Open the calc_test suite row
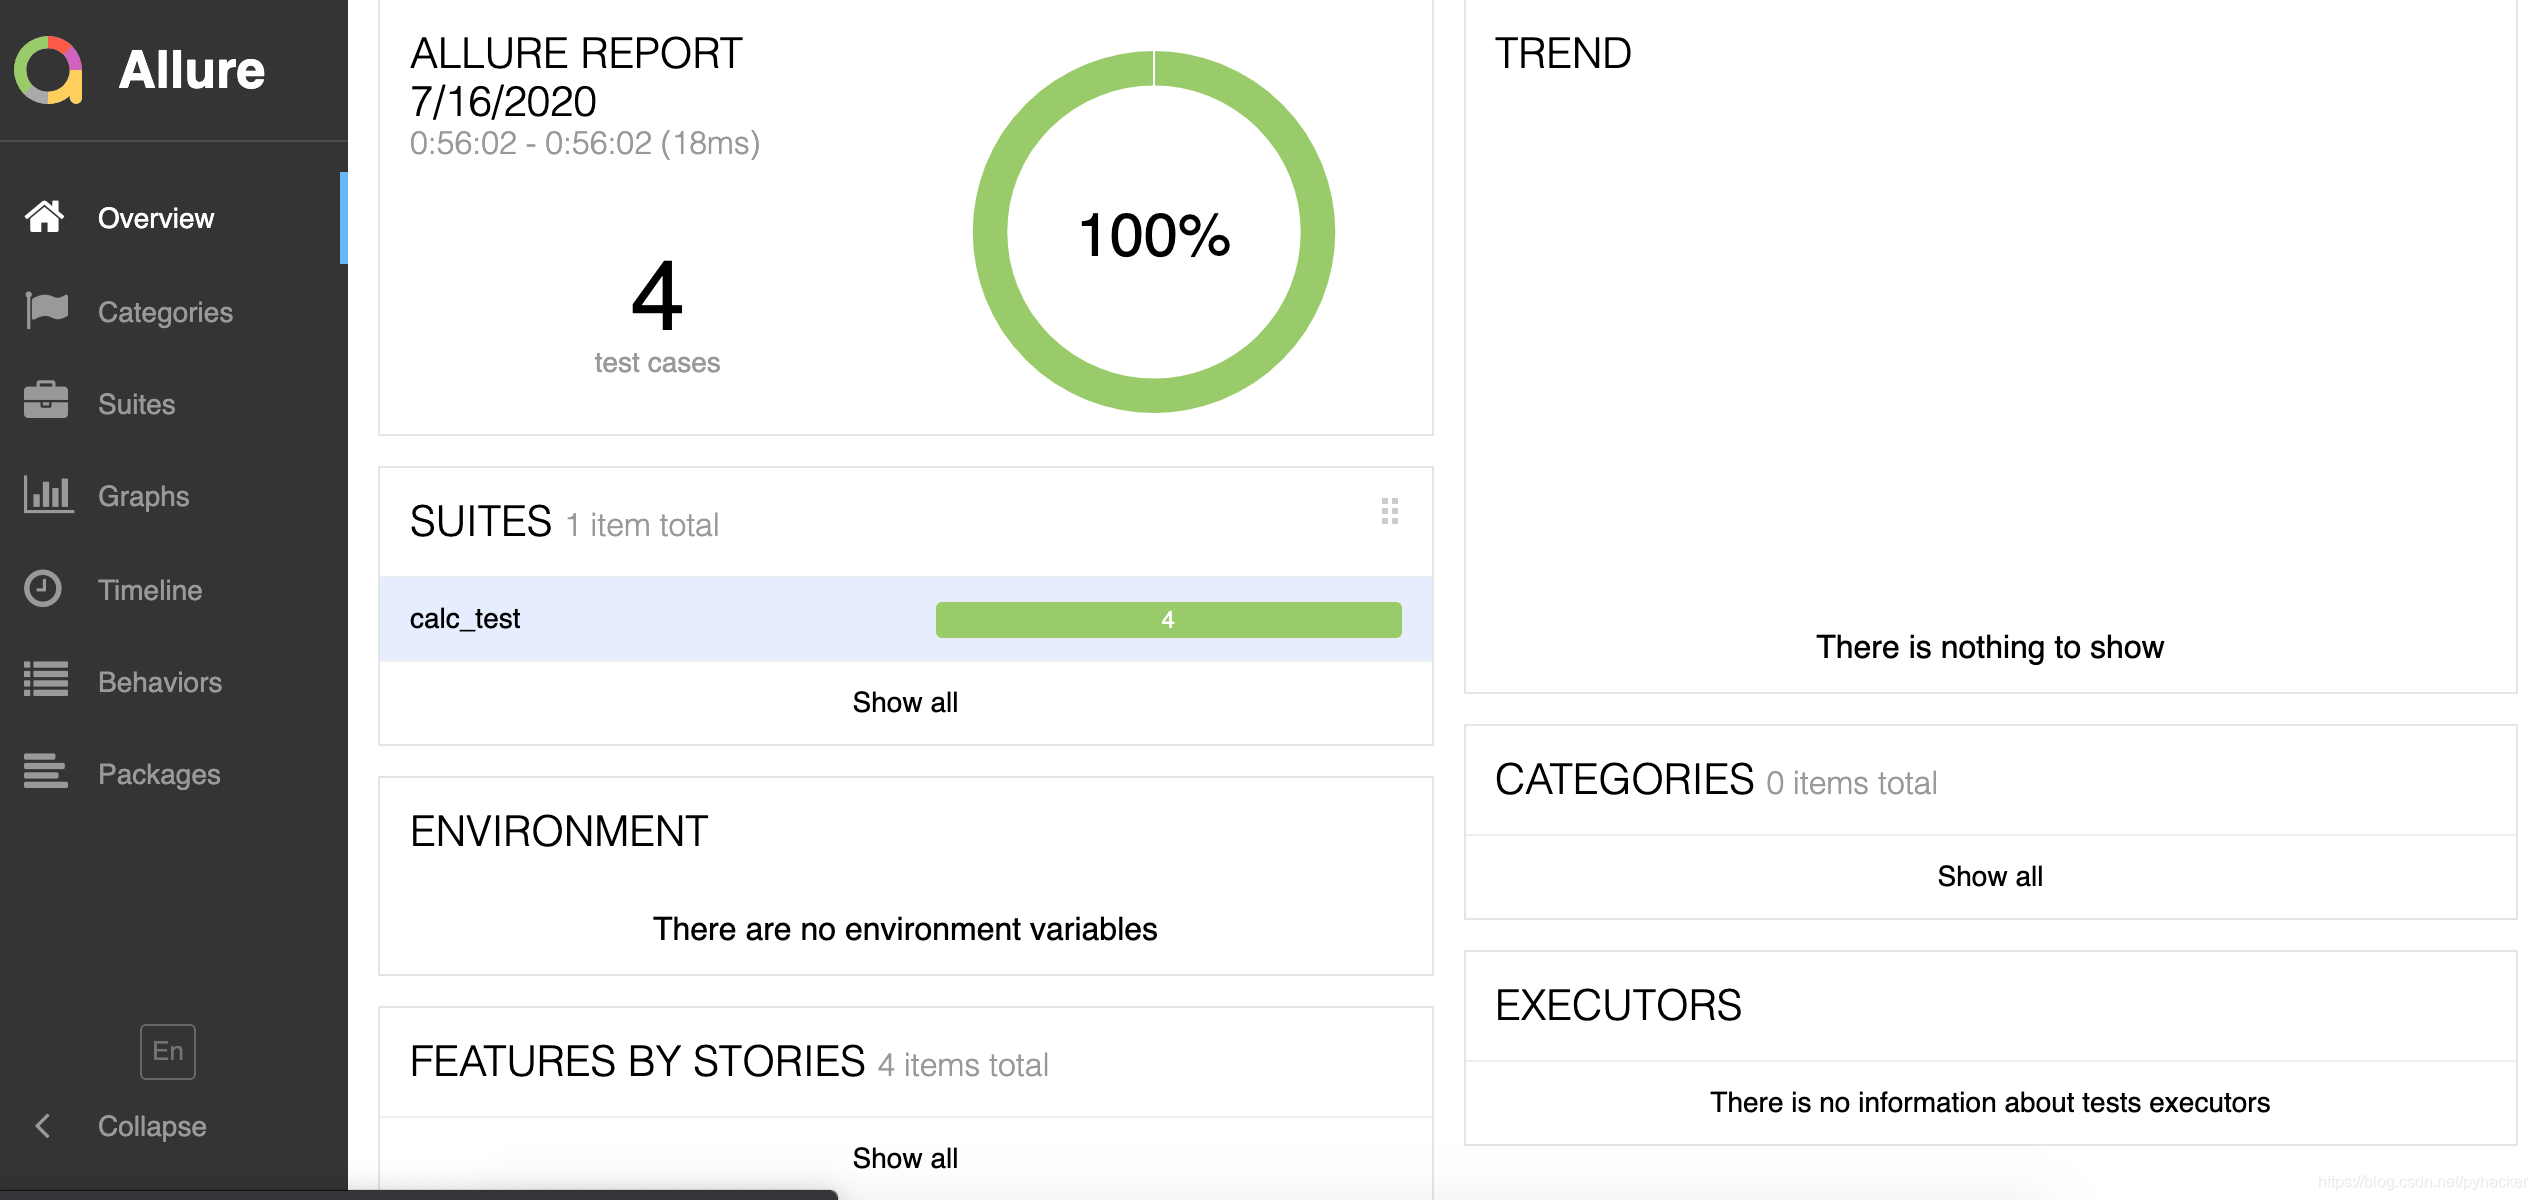Image resolution: width=2538 pixels, height=1200 pixels. 465,619
